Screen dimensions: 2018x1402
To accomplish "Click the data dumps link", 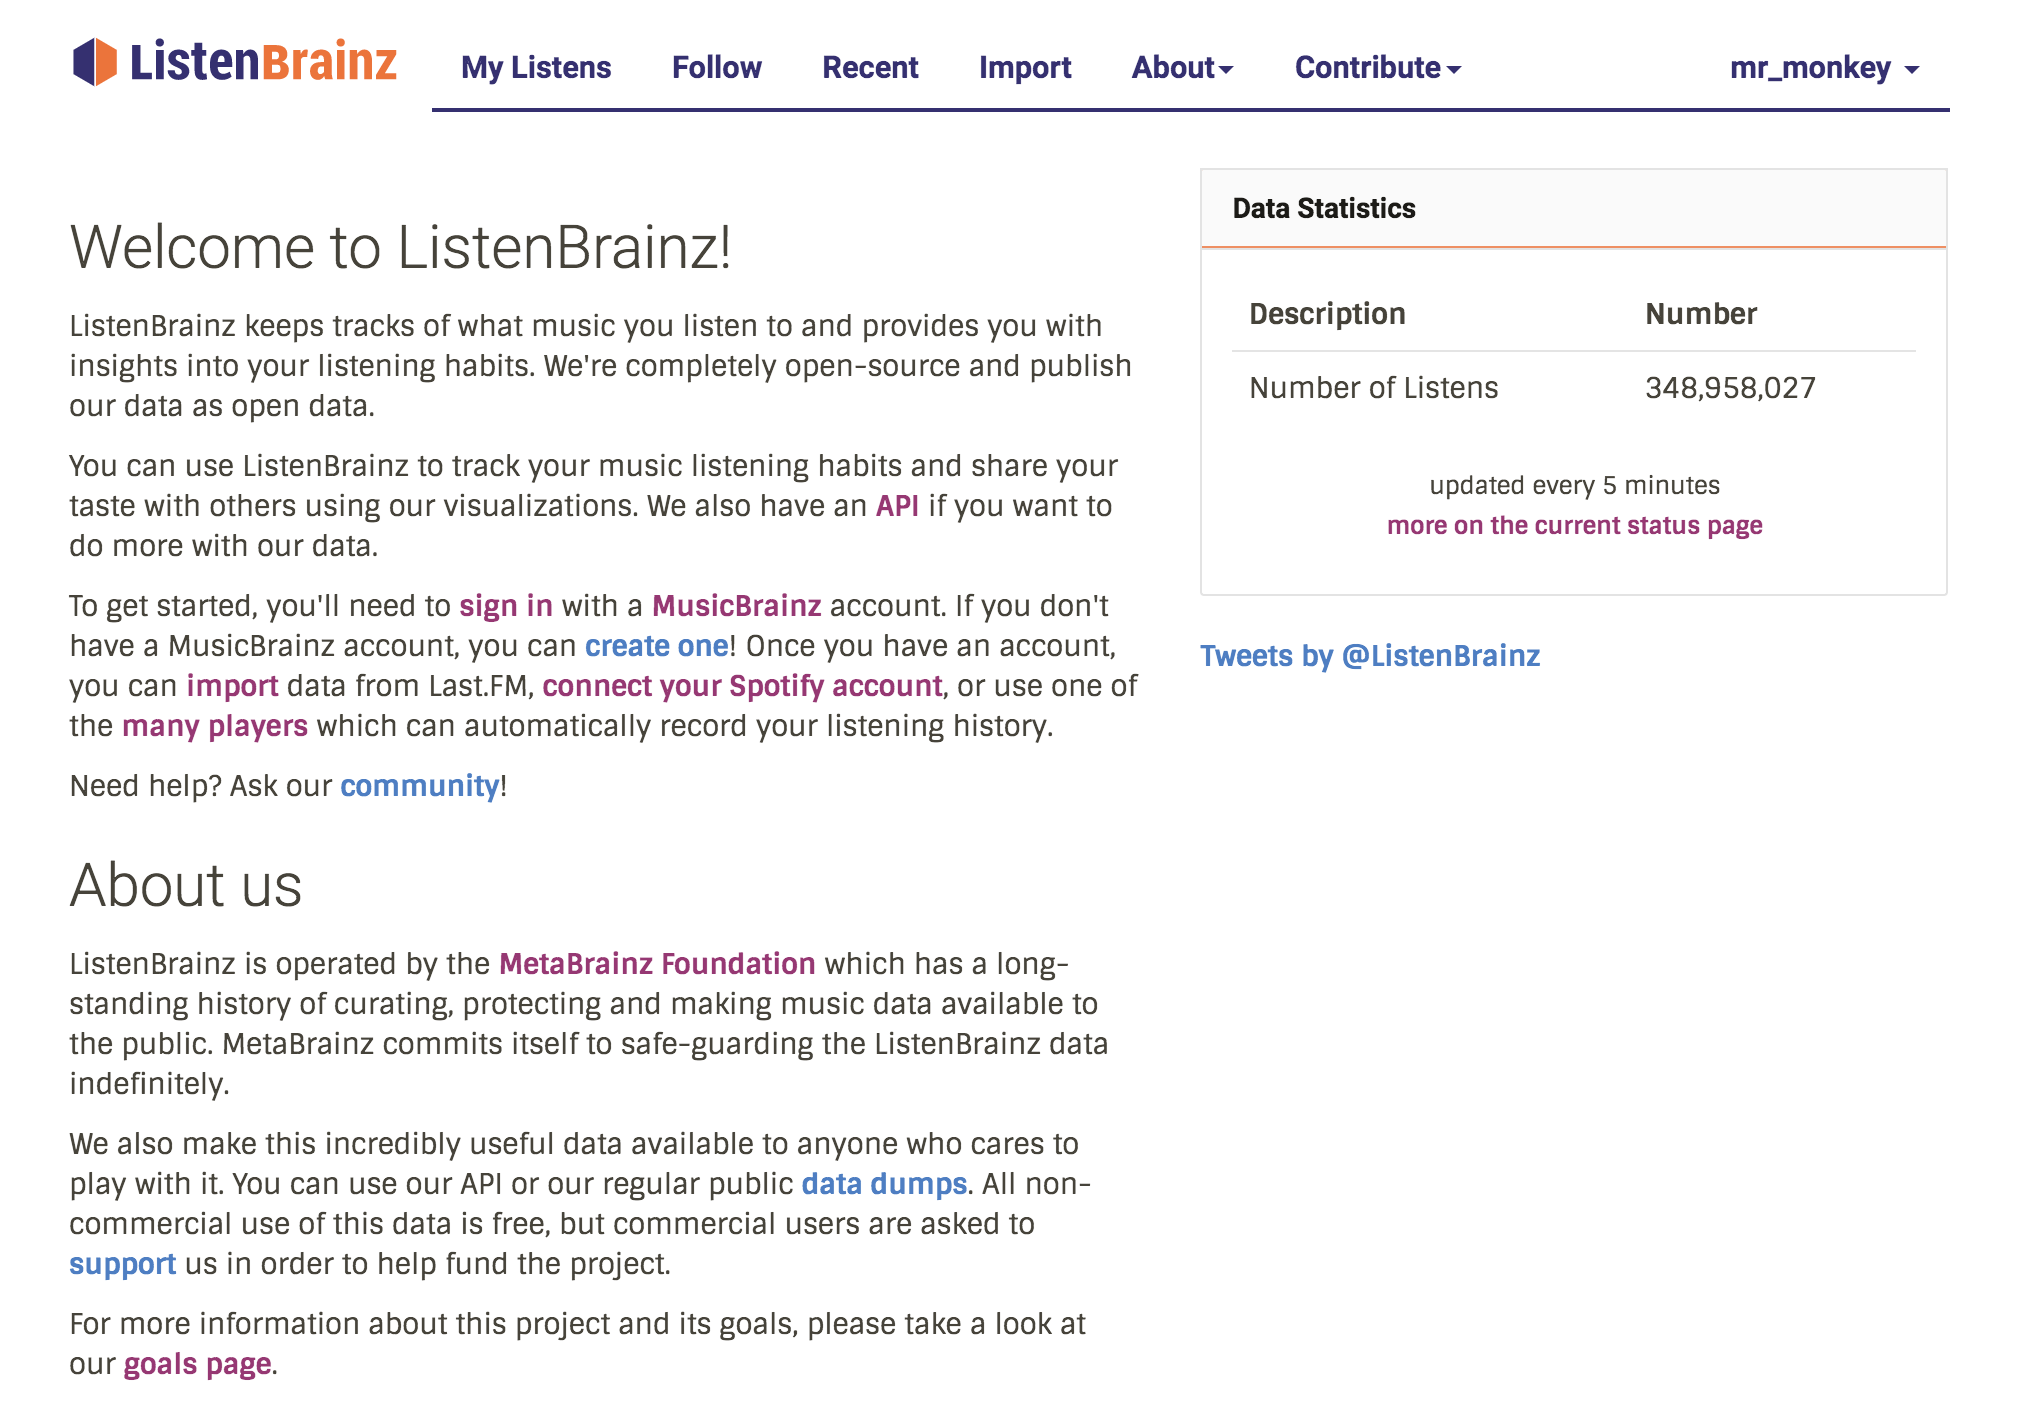I will (884, 1184).
